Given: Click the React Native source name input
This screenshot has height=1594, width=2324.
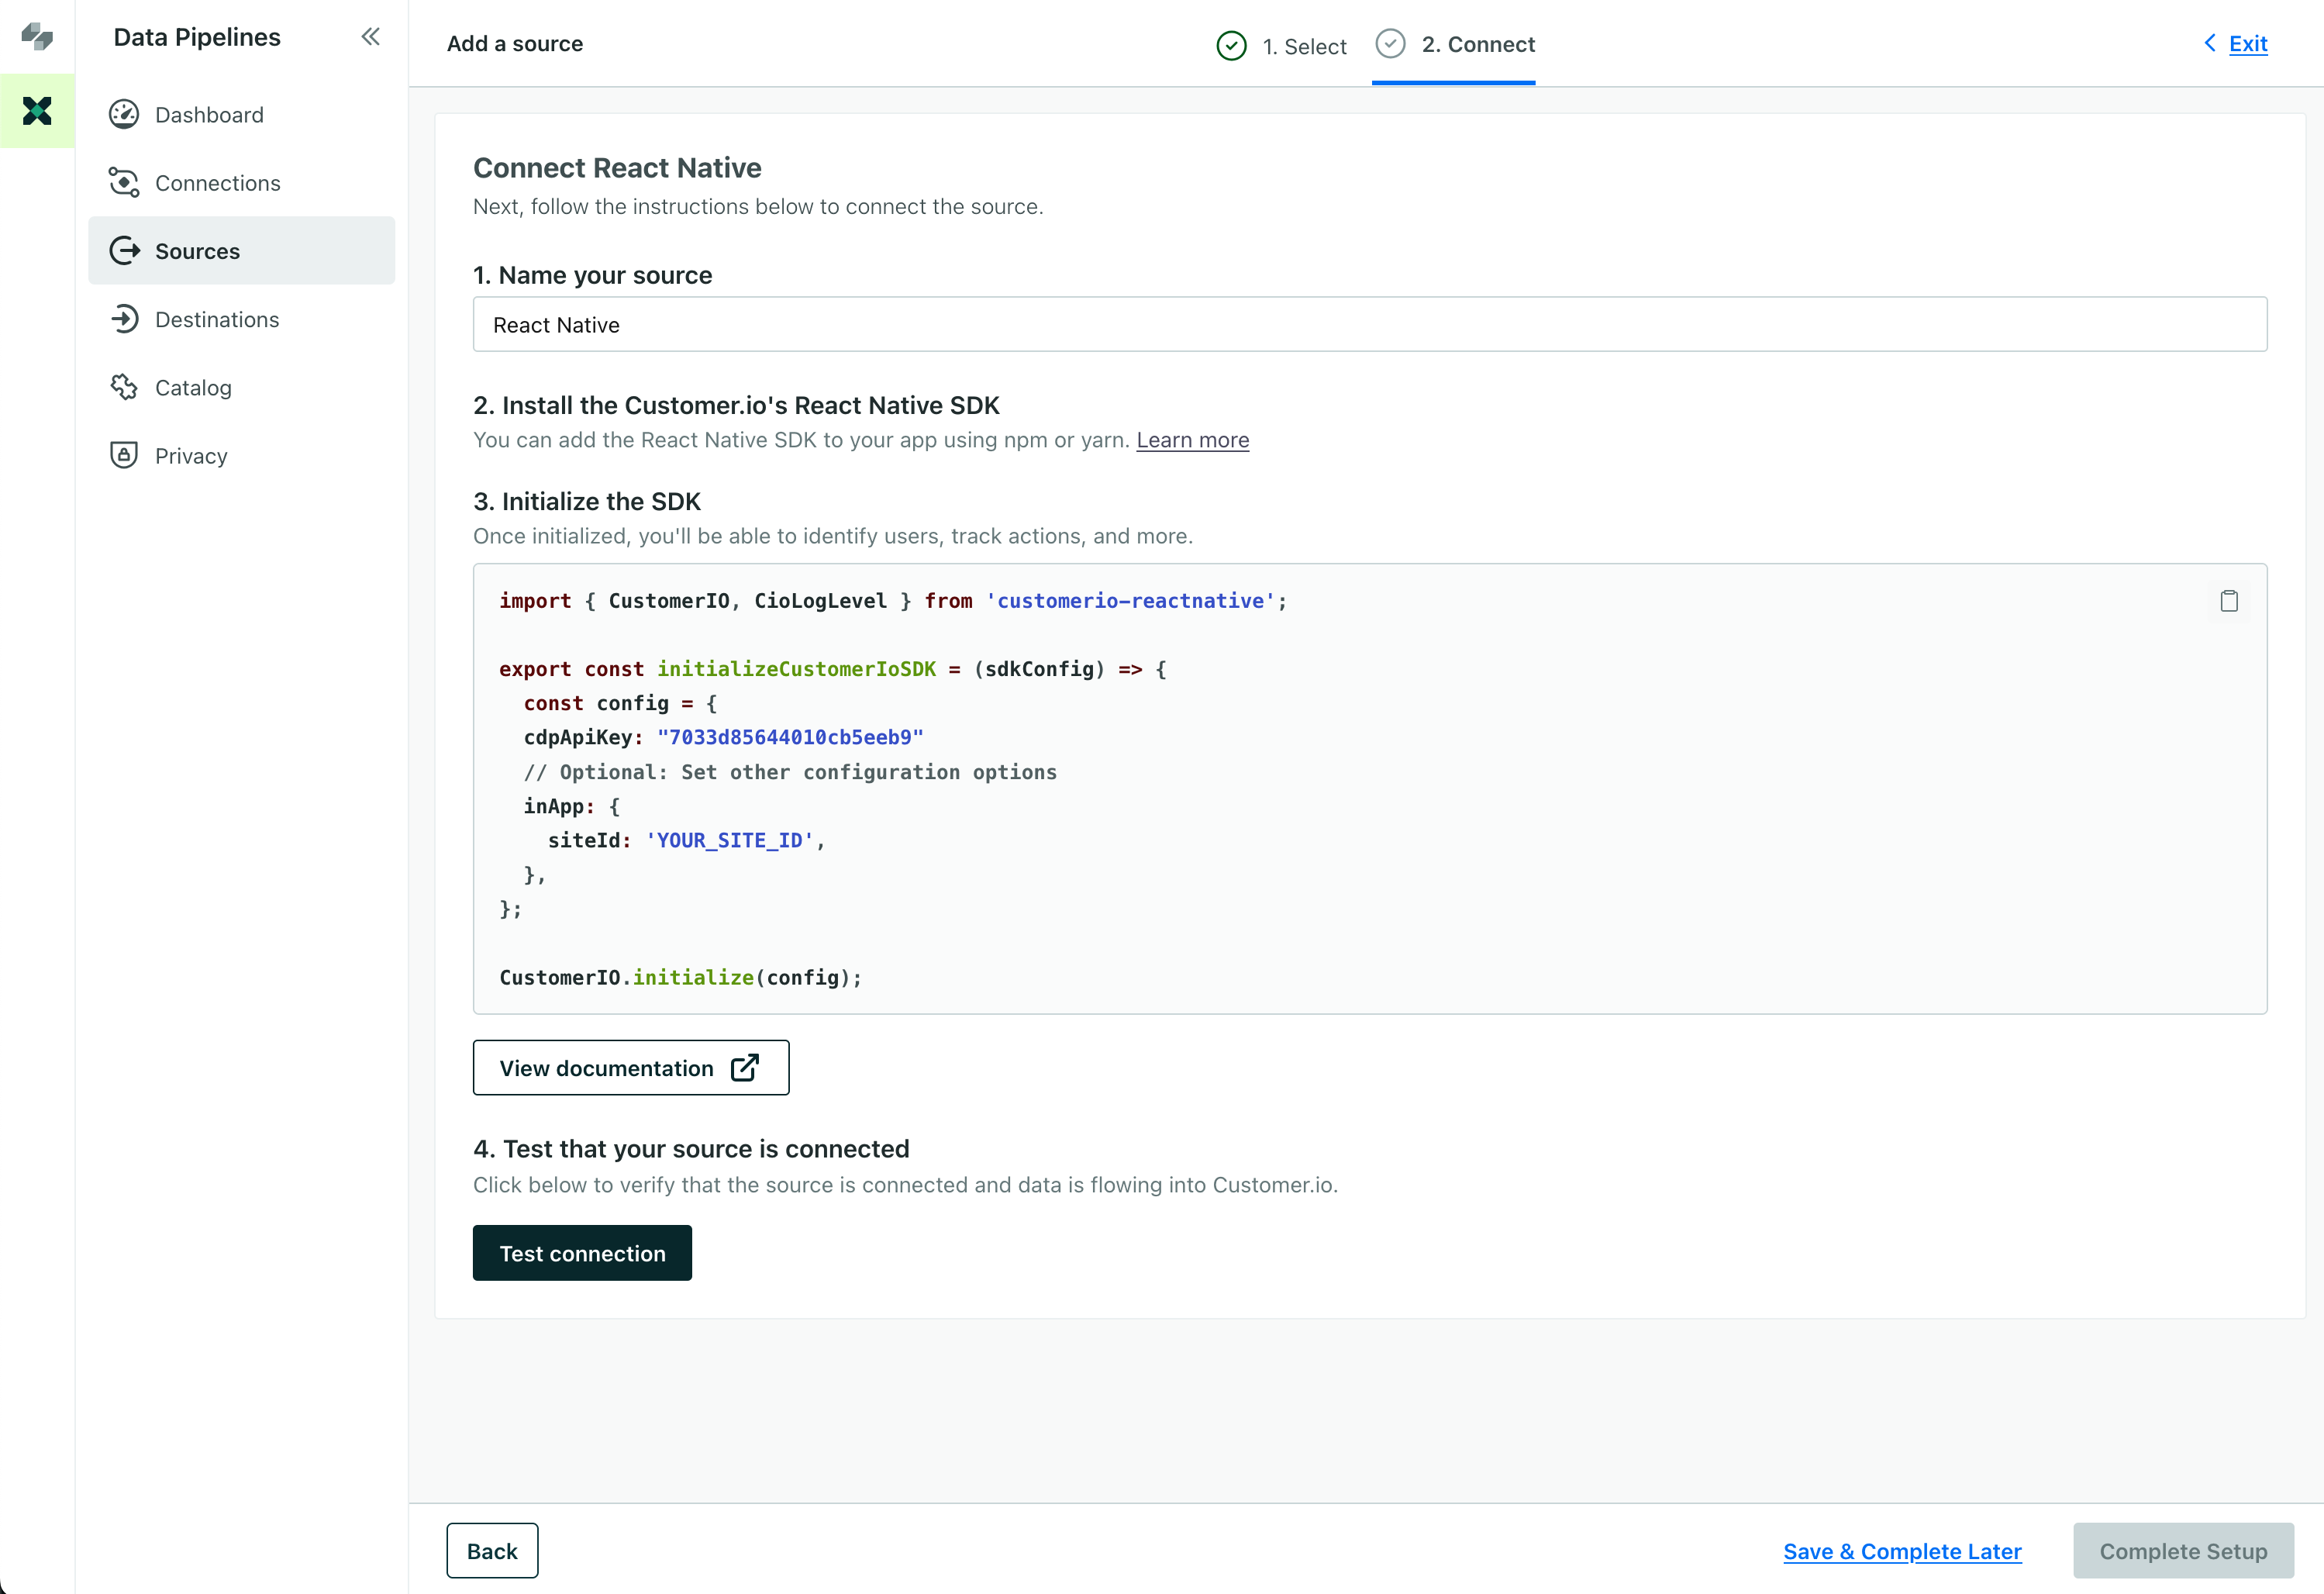Looking at the screenshot, I should [x=1371, y=323].
